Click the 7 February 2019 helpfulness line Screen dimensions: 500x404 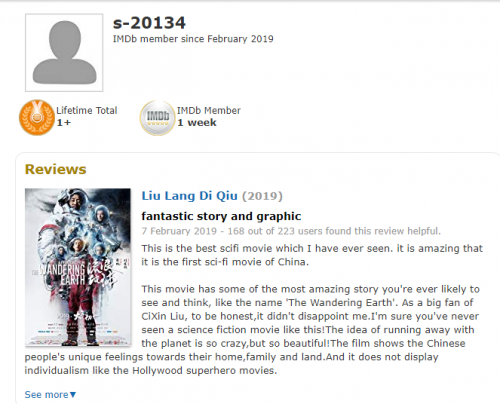point(291,231)
